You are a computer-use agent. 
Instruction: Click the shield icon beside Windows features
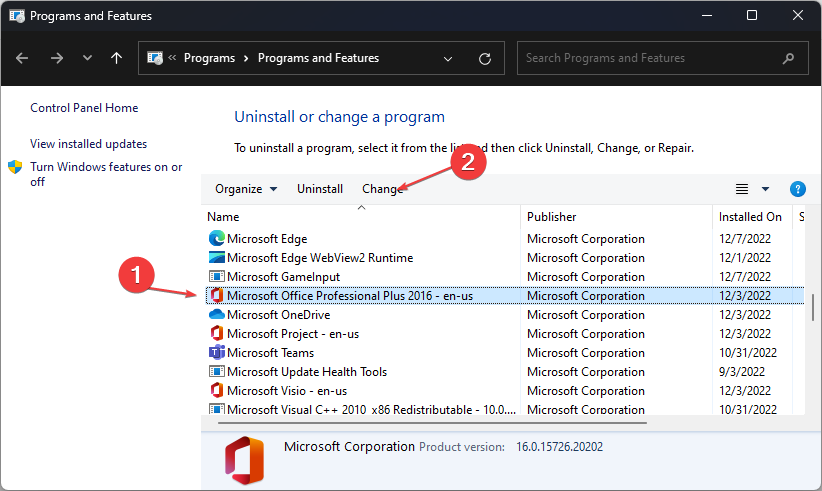(x=15, y=167)
